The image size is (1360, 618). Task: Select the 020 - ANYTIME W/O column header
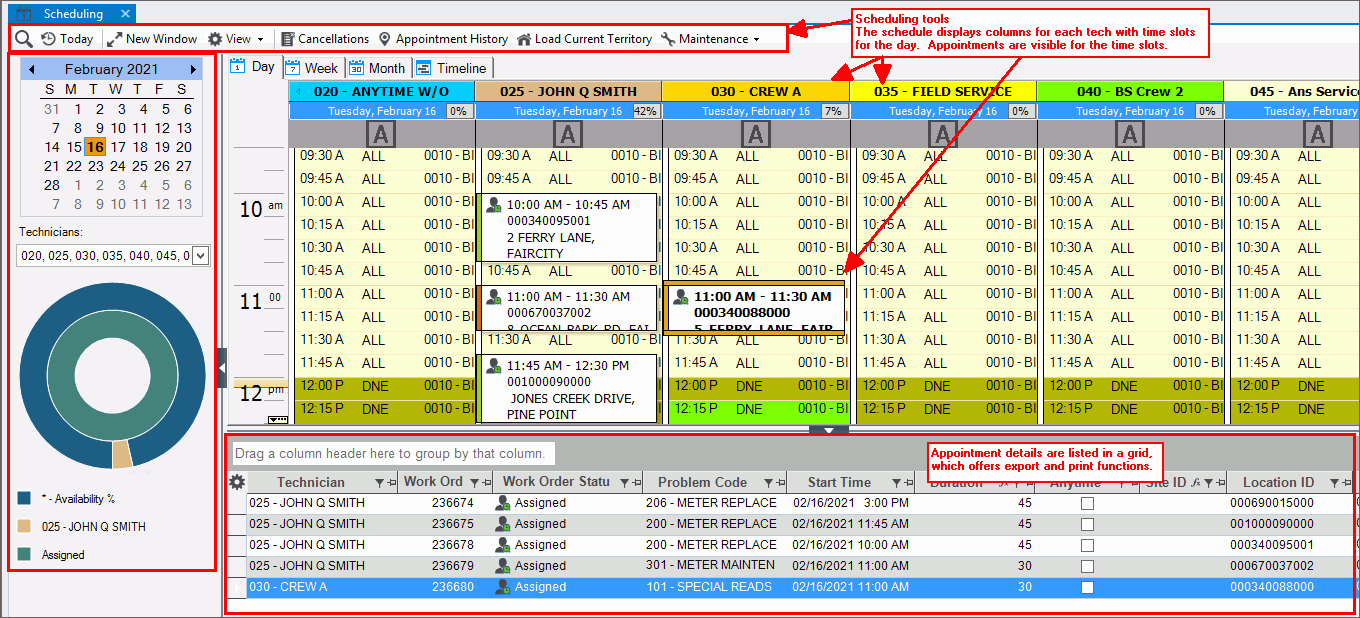tap(381, 91)
